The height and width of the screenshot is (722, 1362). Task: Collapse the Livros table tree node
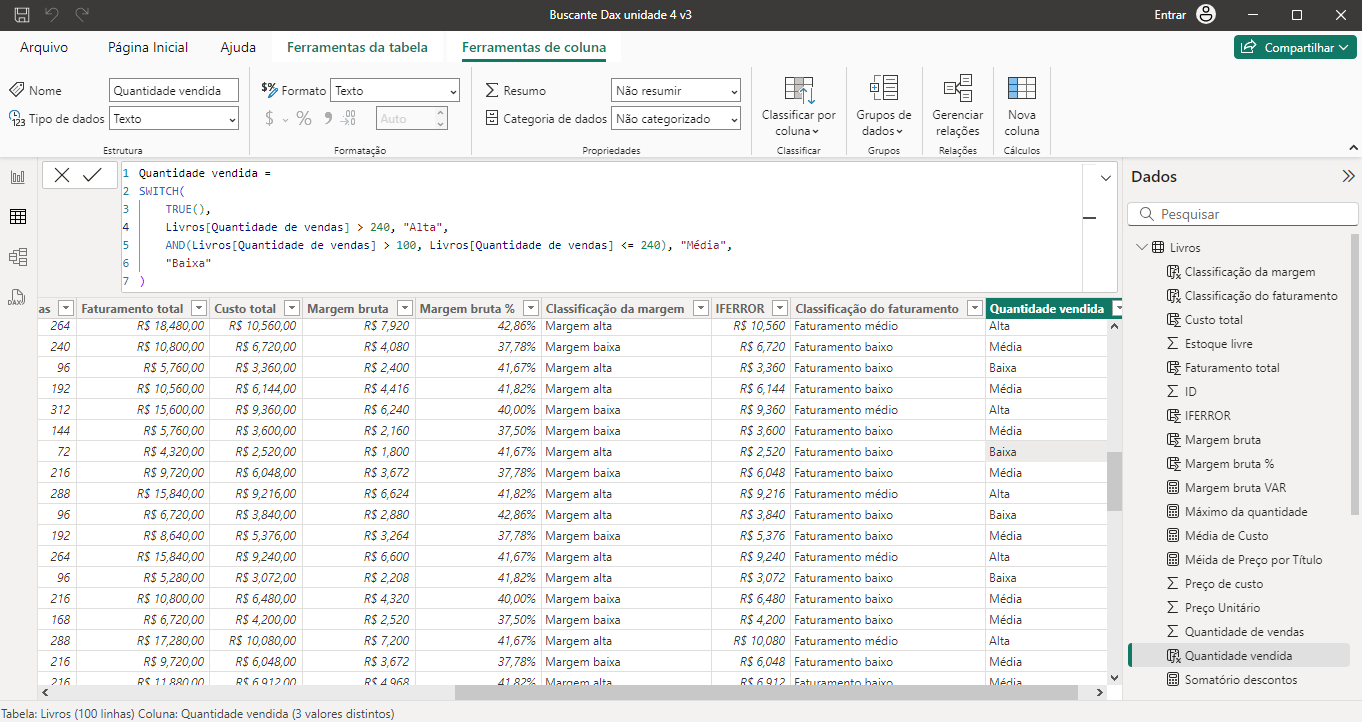click(1141, 248)
